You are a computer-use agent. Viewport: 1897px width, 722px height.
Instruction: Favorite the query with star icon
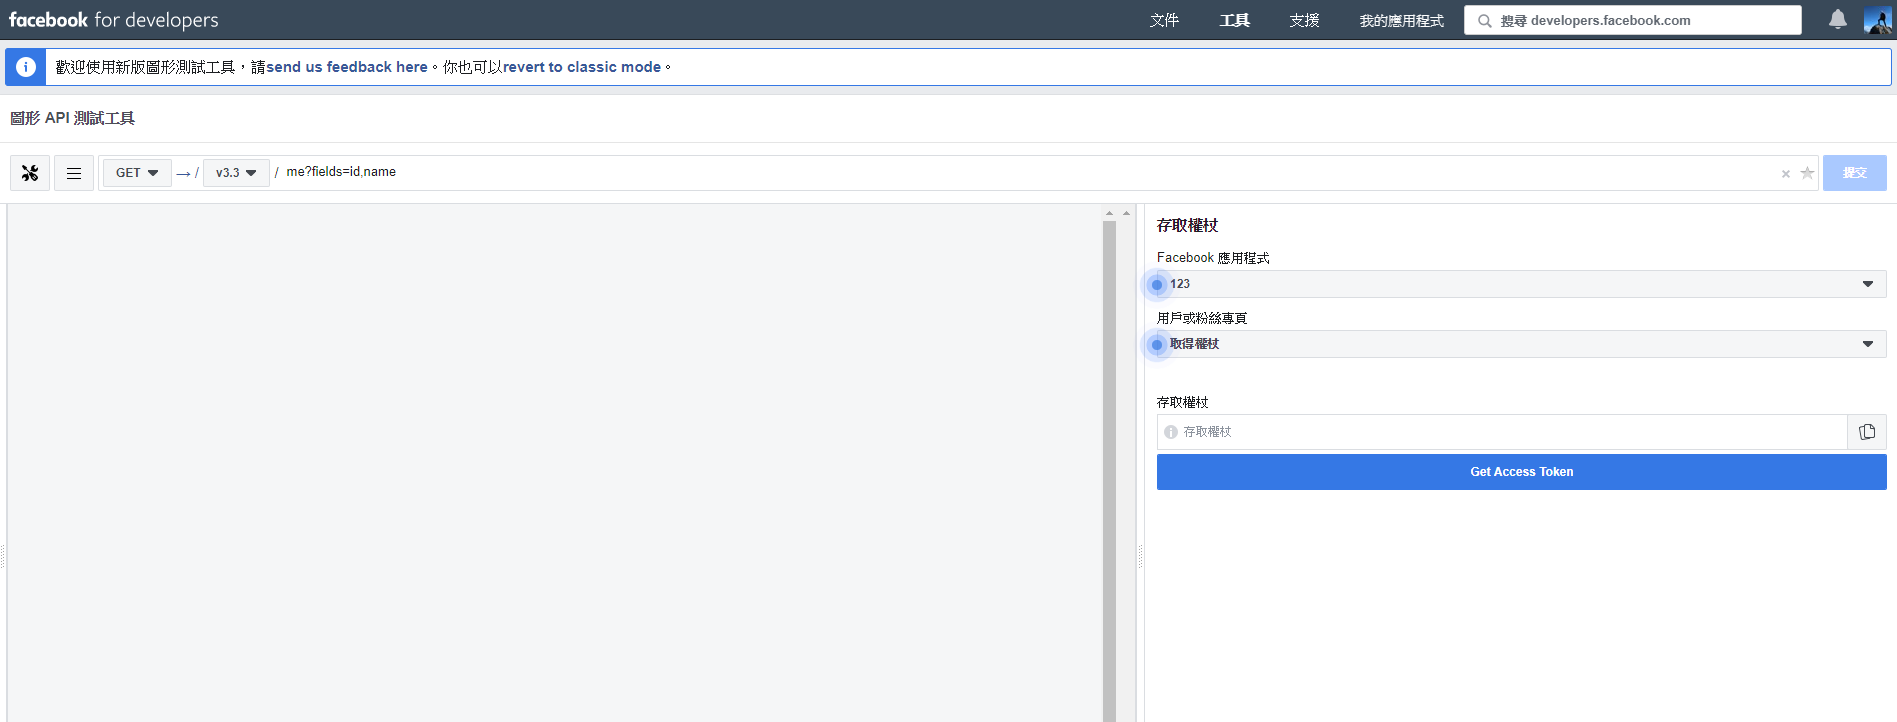pos(1807,173)
